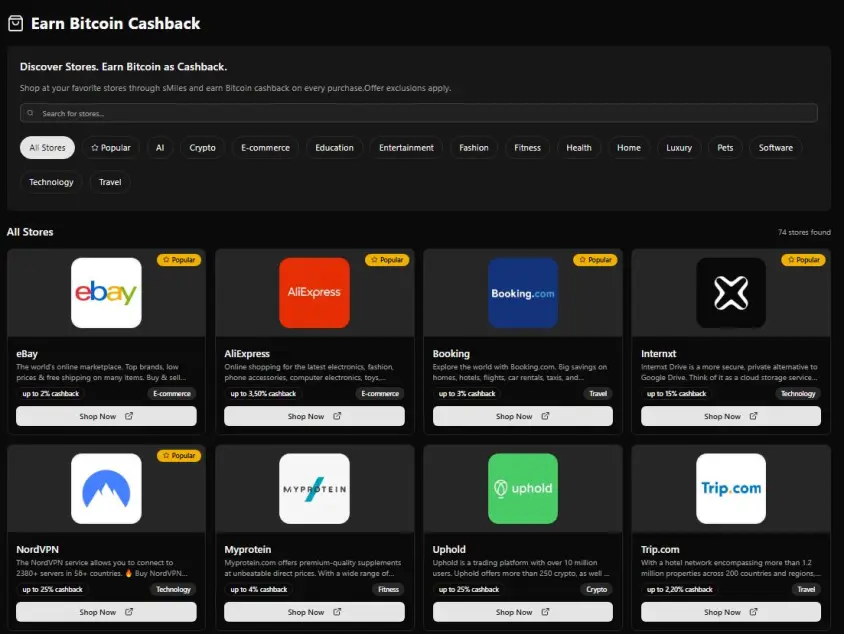Image resolution: width=844 pixels, height=634 pixels.
Task: Select the Fashion category chip
Action: [474, 147]
